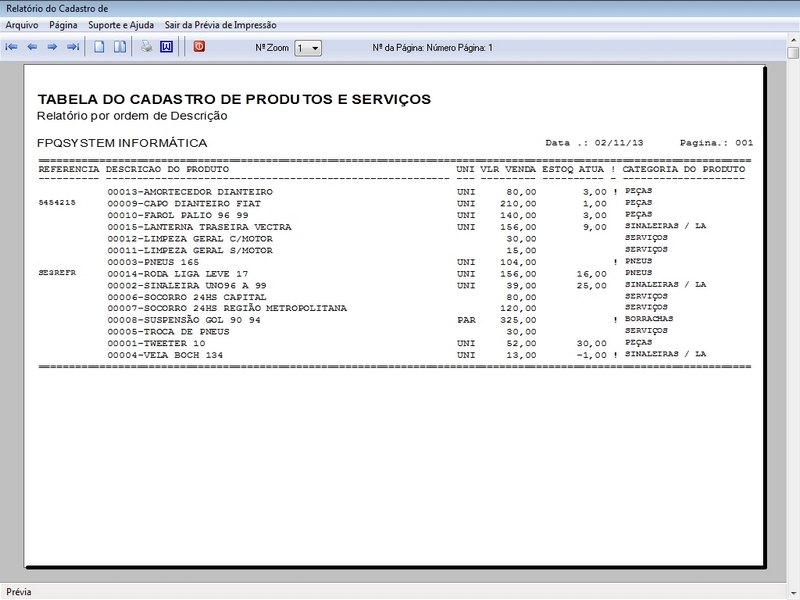Screen dimensions: 800x600
Task: Go to previous page arrow
Action: point(32,47)
